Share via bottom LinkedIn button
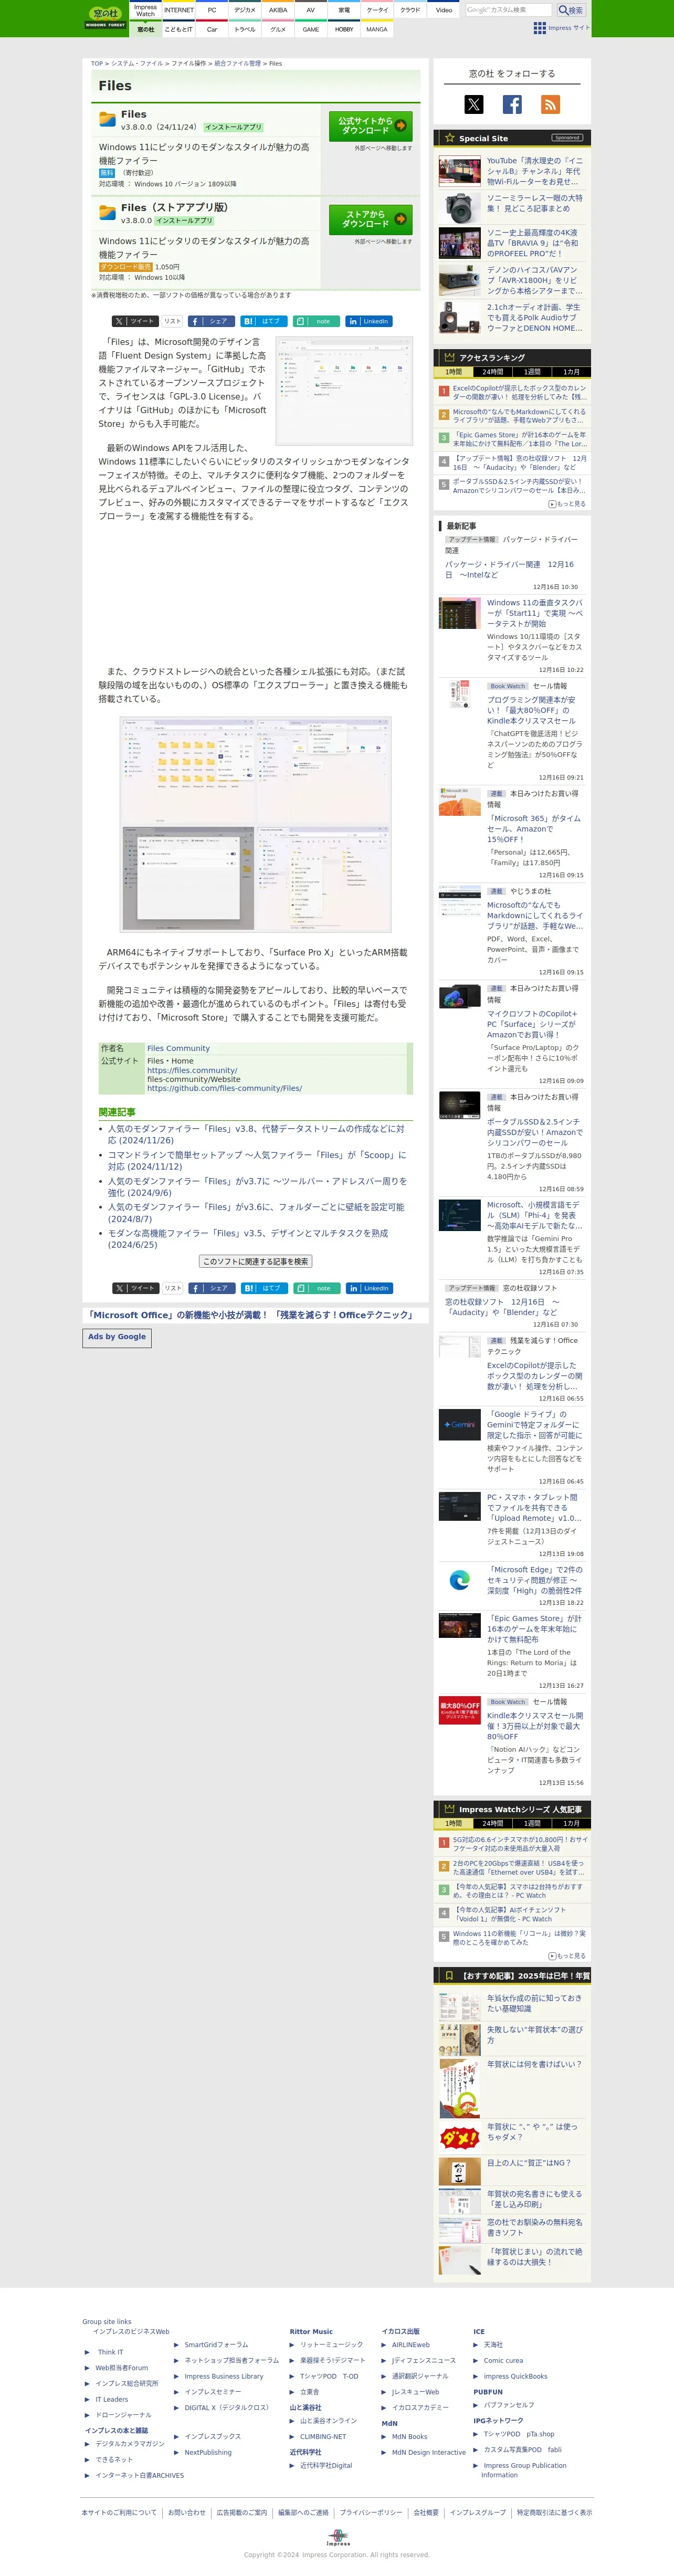Image resolution: width=674 pixels, height=2576 pixels. point(369,1288)
